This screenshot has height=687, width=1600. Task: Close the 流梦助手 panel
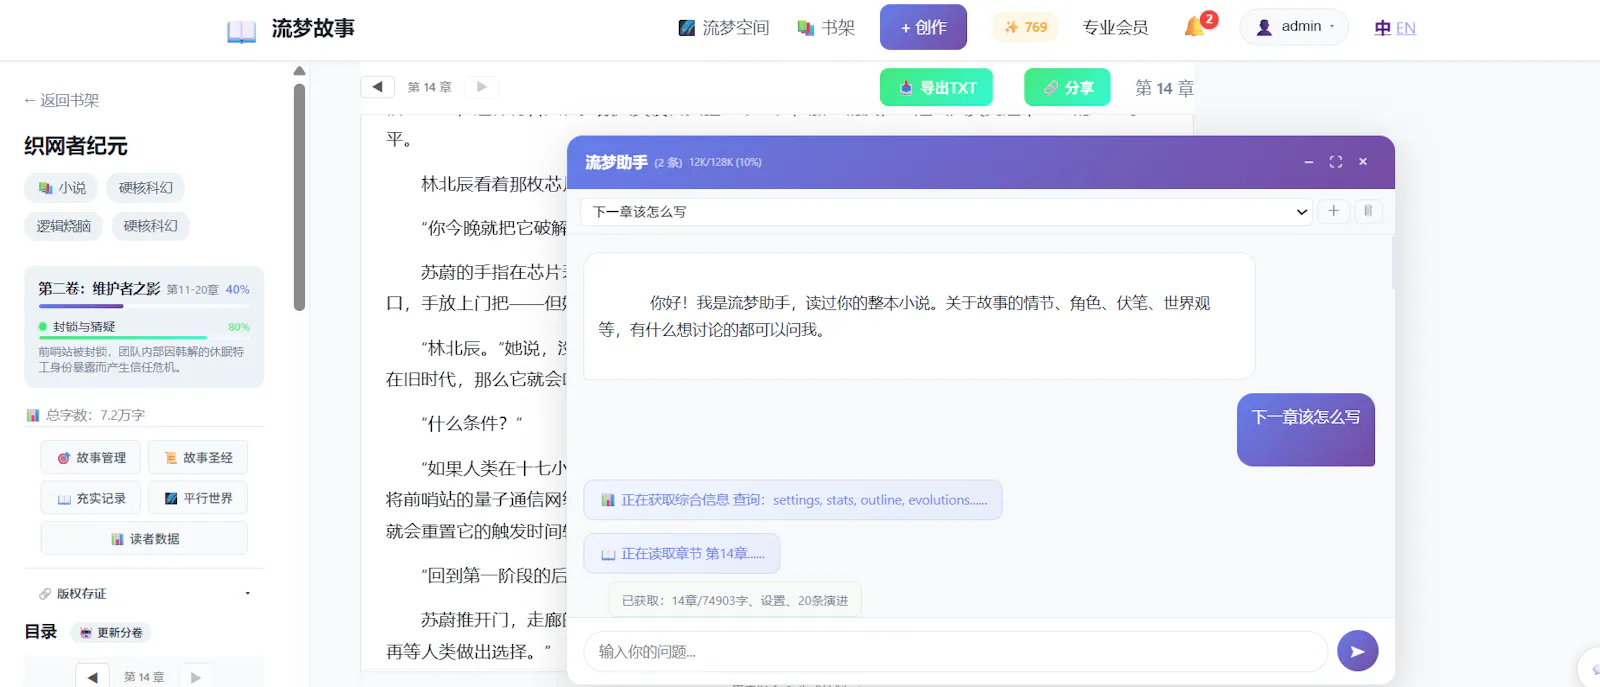(1362, 162)
